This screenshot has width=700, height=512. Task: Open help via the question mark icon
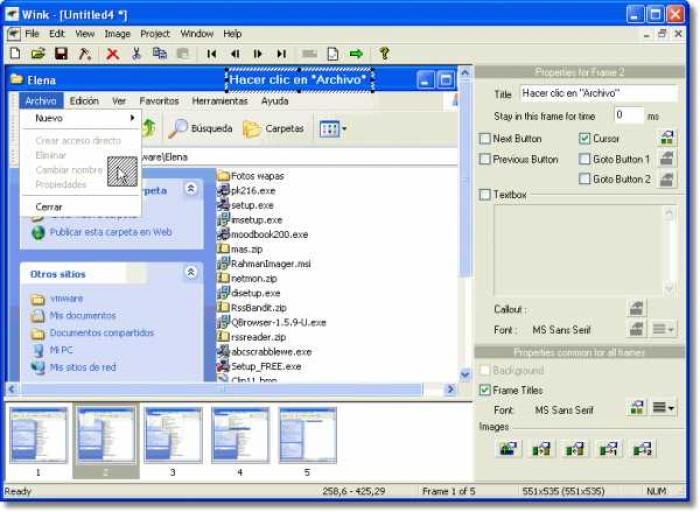click(383, 54)
